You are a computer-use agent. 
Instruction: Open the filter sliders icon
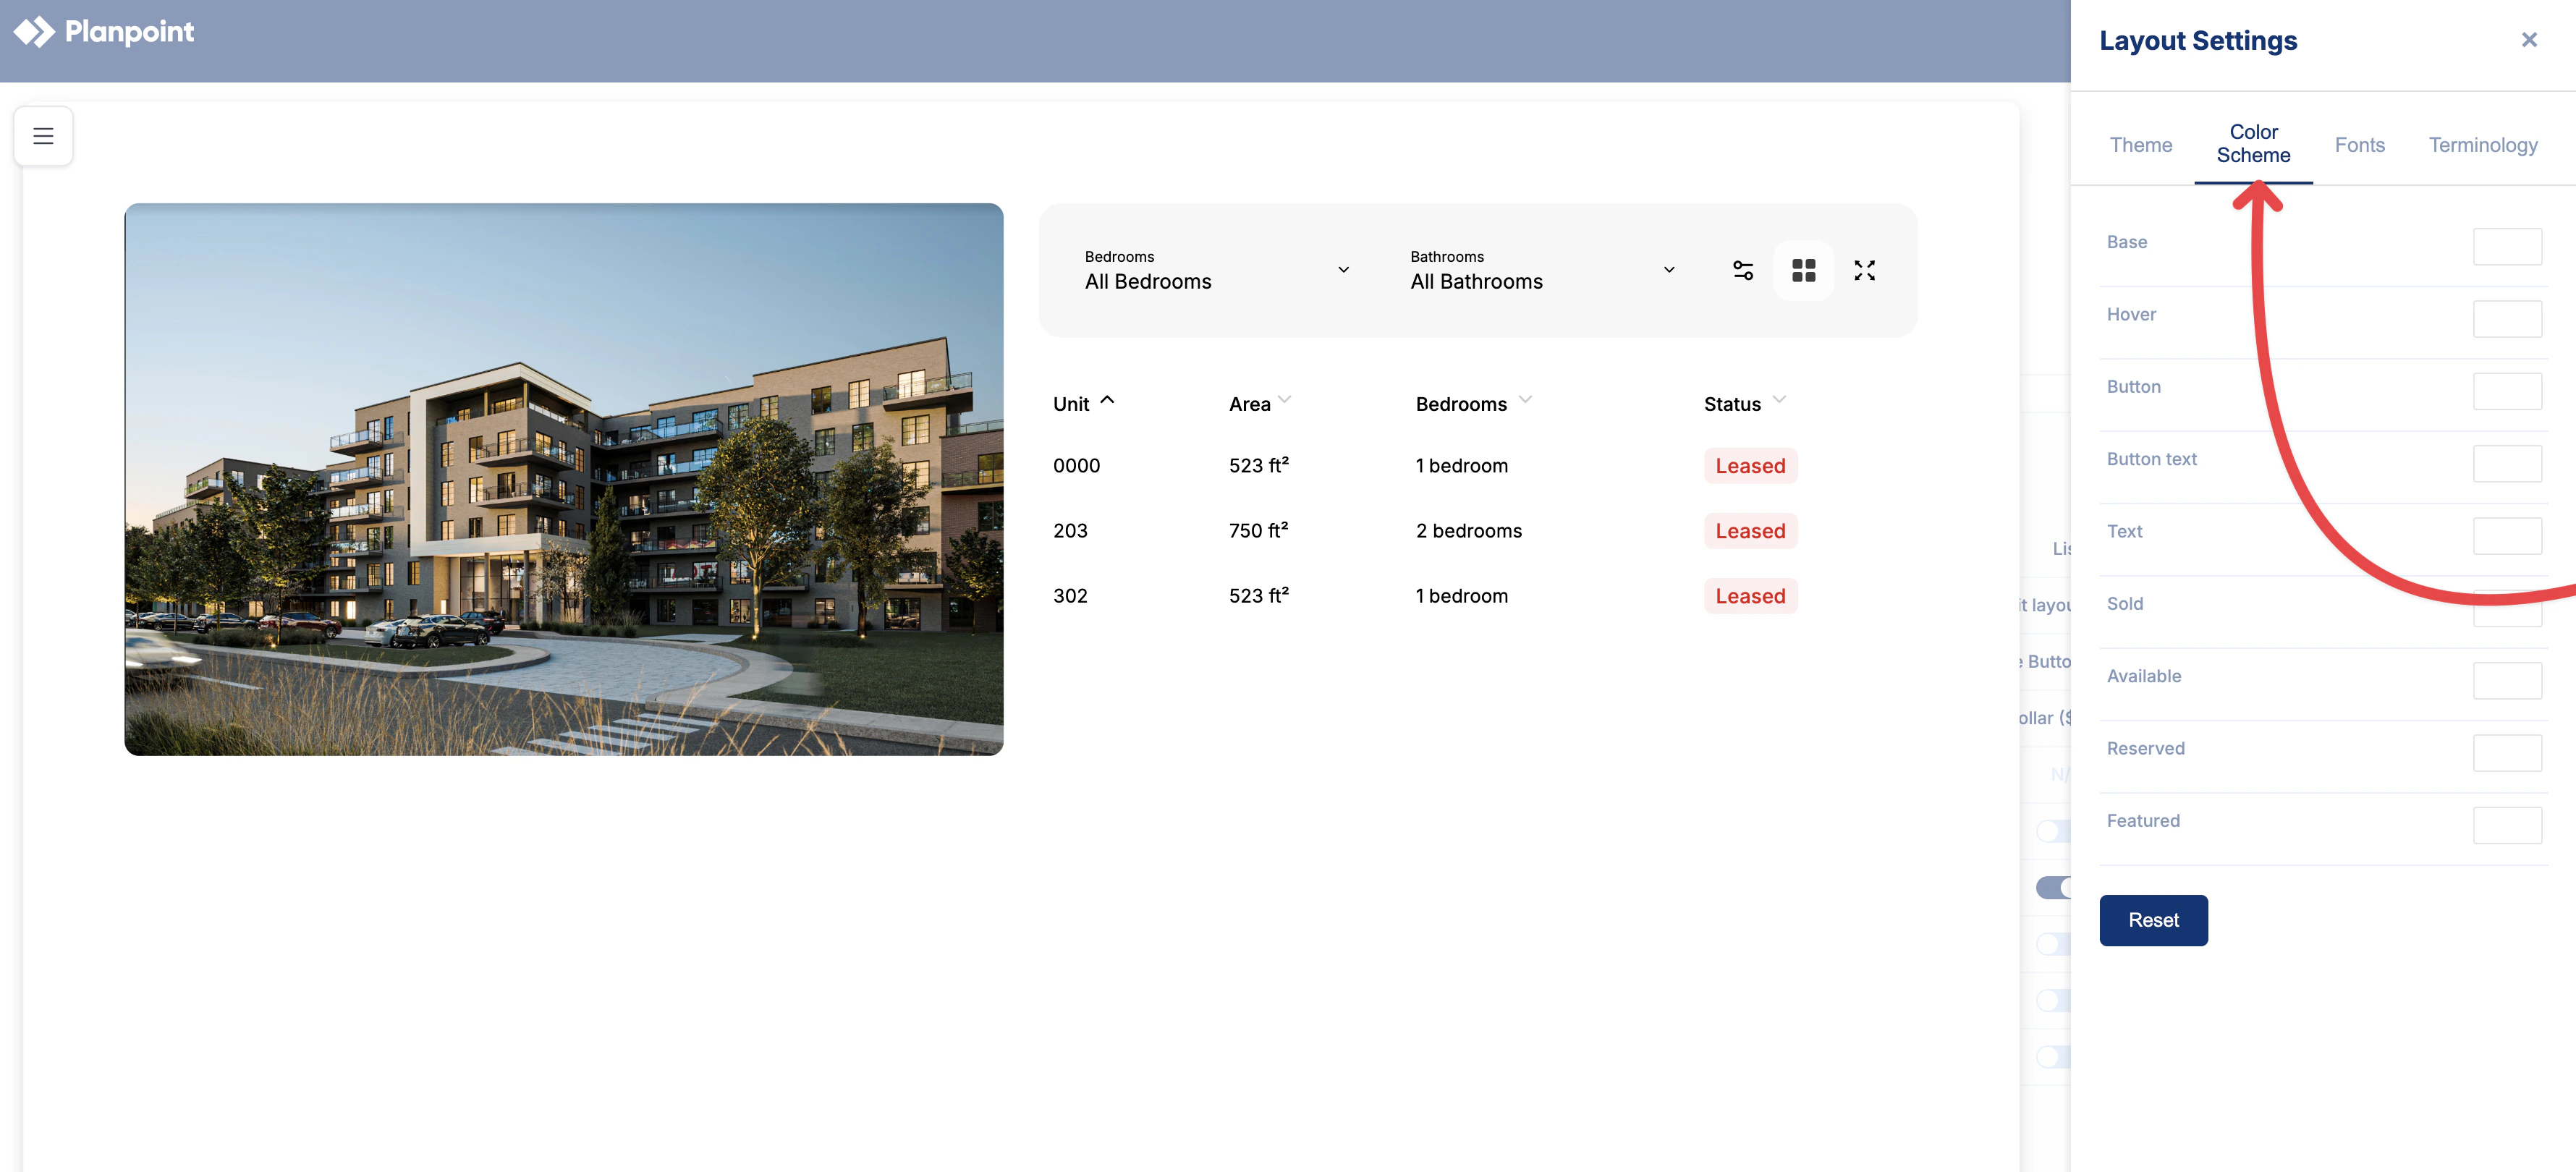pos(1742,271)
